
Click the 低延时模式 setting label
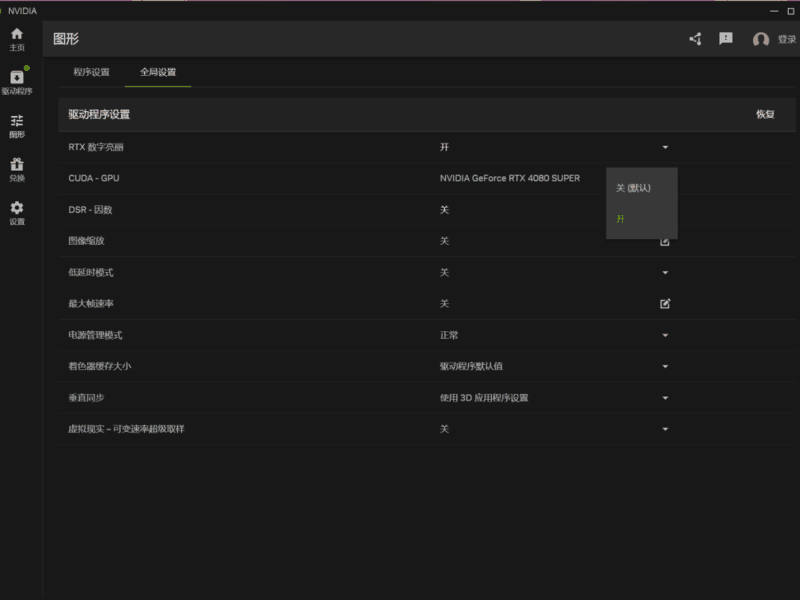91,272
